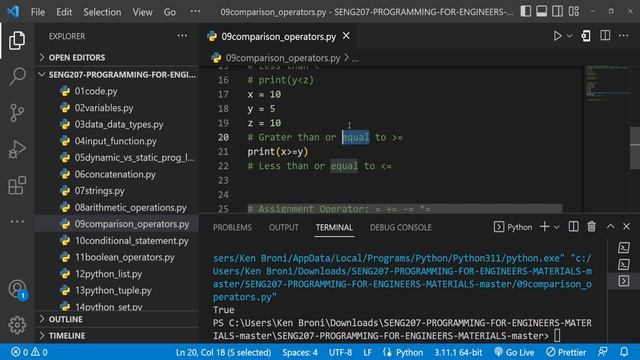
Task: Start Go Live server
Action: [514, 352]
